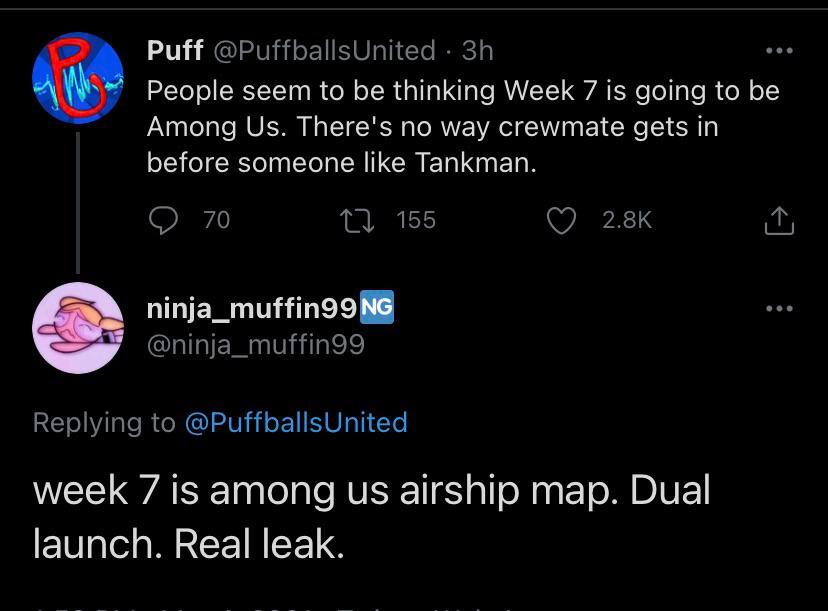Click the Puff display name

coord(174,50)
